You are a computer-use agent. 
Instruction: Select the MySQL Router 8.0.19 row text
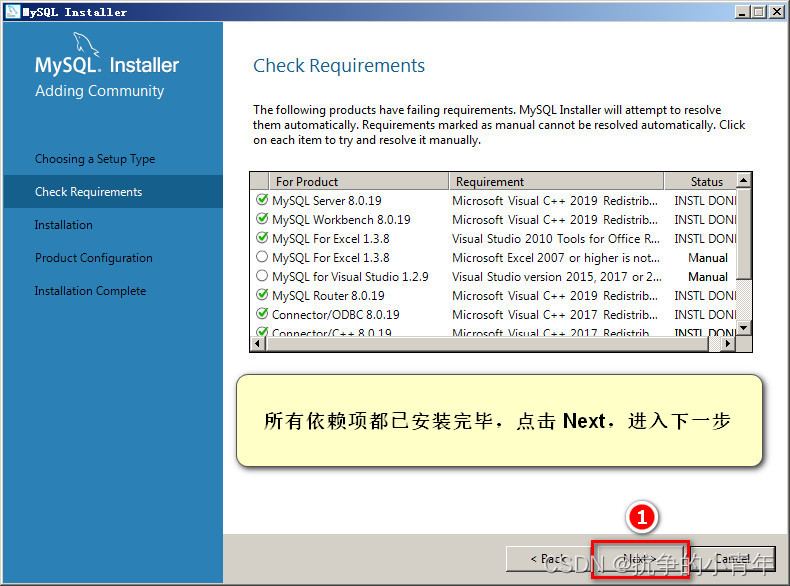[x=328, y=295]
